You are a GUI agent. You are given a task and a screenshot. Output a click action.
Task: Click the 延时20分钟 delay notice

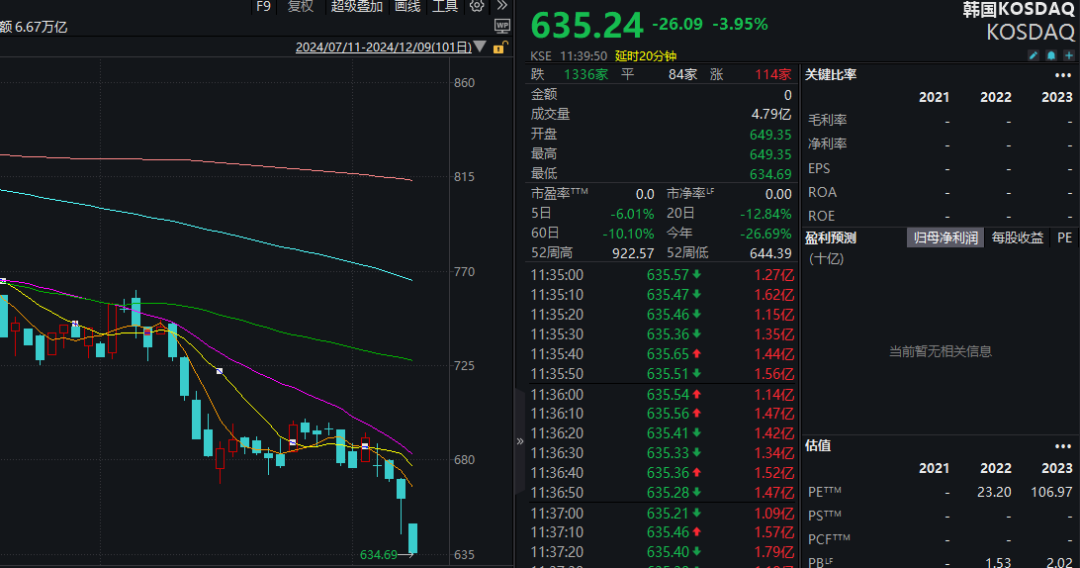645,56
